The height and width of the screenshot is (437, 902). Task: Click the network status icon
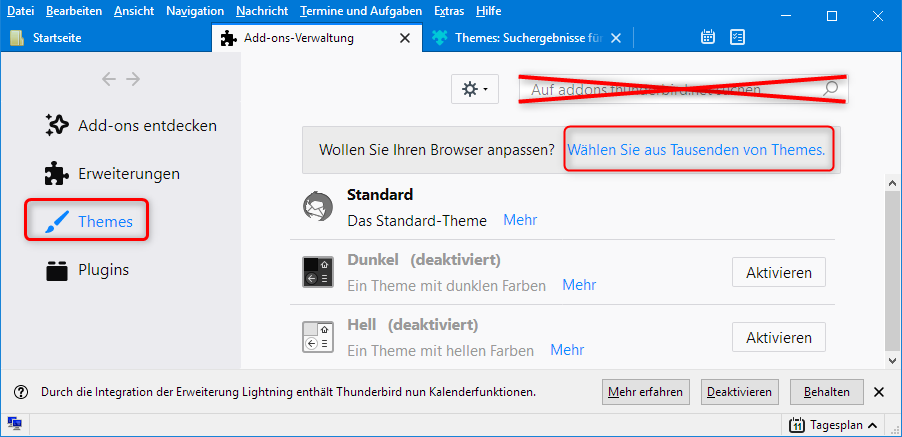16,425
